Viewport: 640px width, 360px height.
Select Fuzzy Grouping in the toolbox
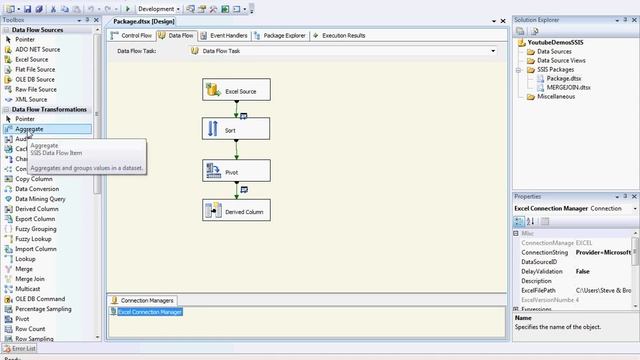pyautogui.click(x=36, y=229)
